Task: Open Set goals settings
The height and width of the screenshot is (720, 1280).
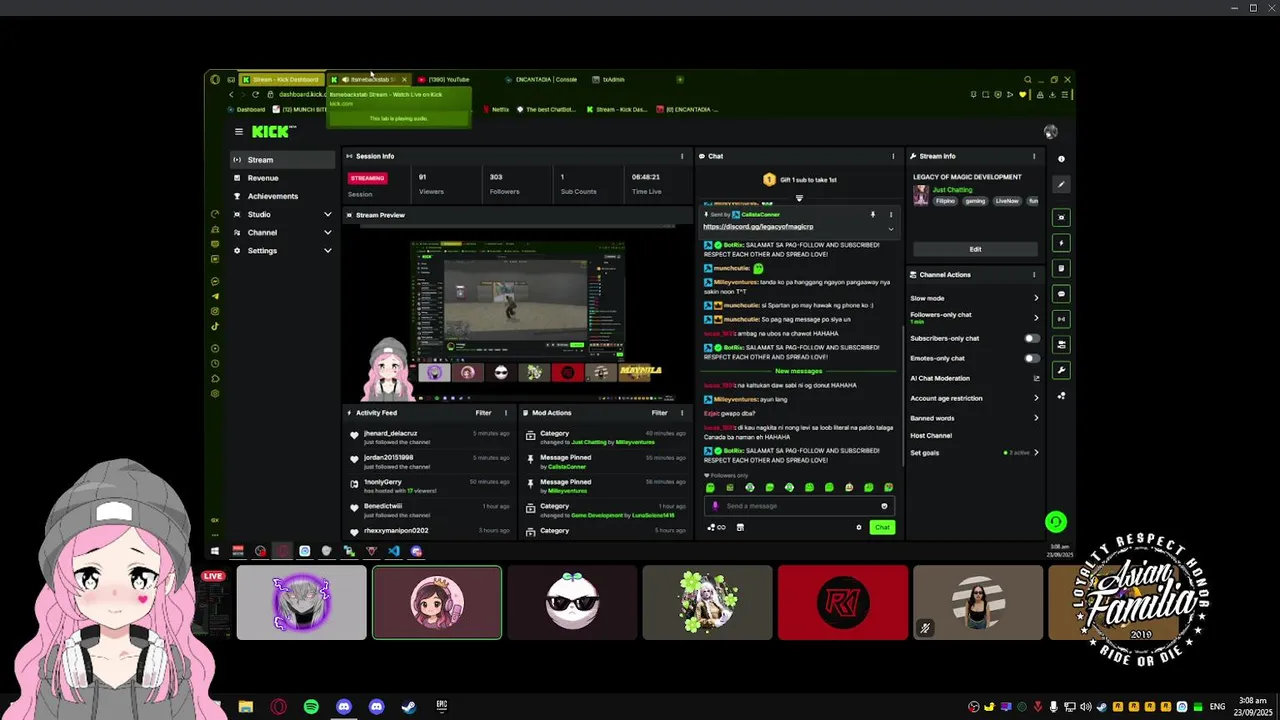Action: pos(975,453)
